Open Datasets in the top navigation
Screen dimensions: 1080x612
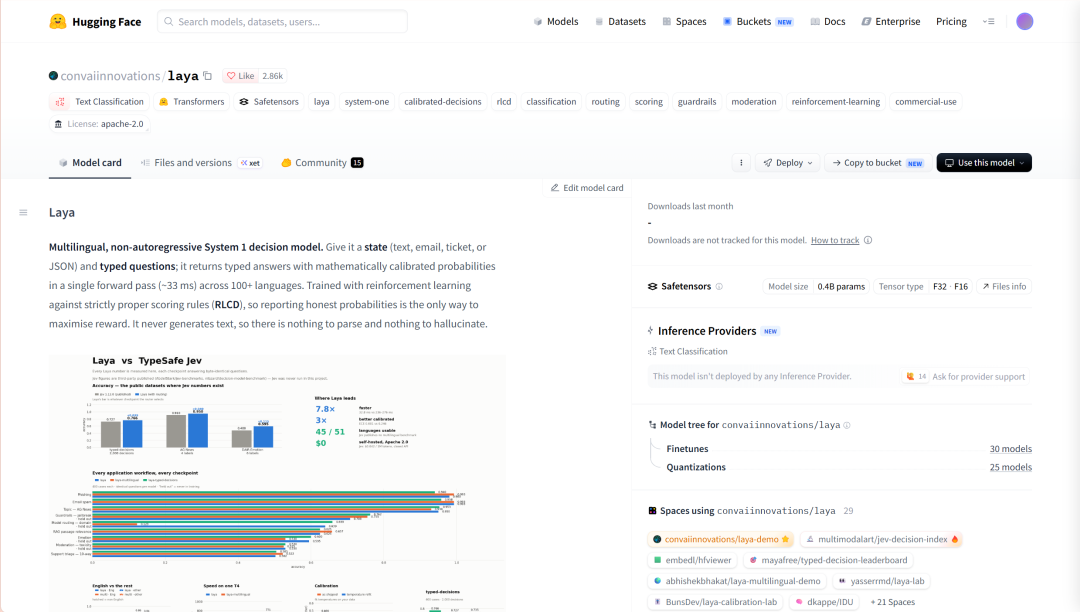[x=620, y=21]
